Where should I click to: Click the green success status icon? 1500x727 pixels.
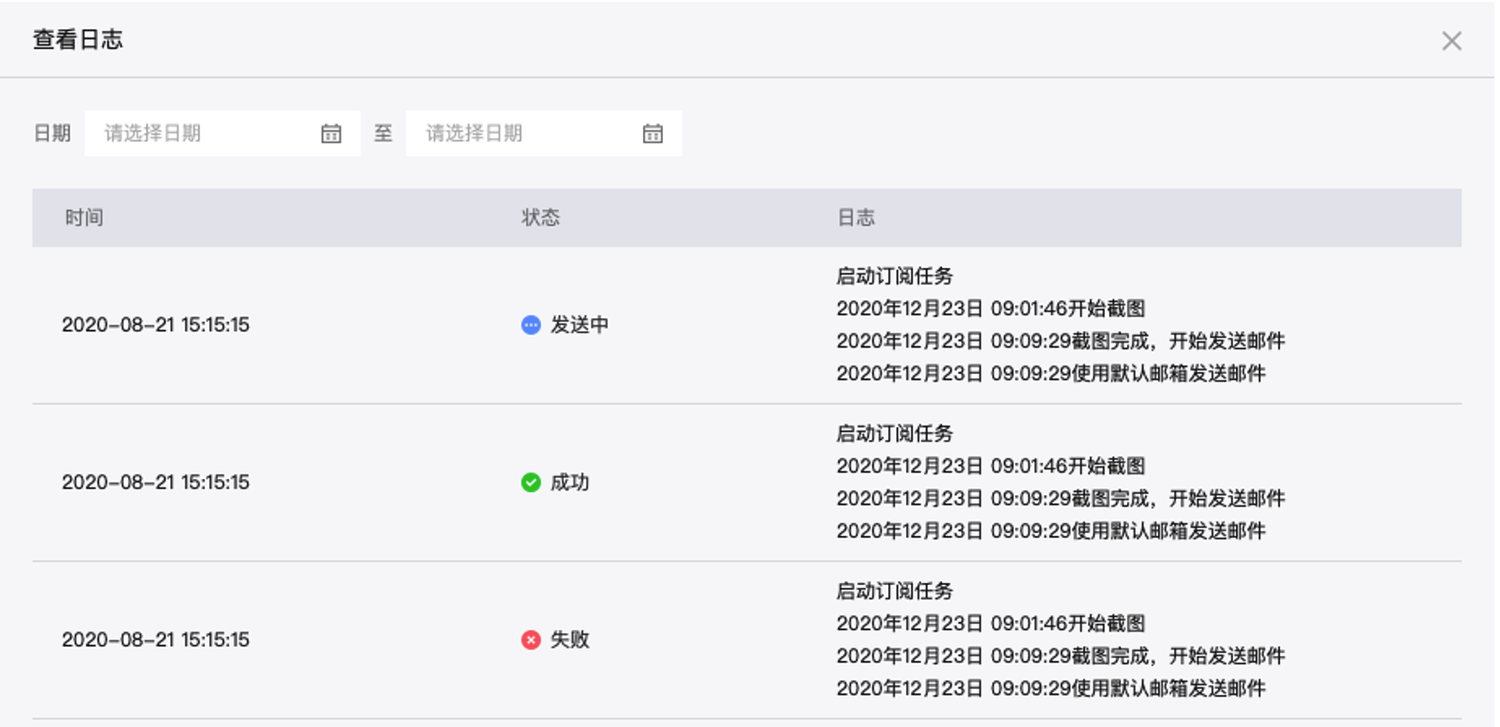tap(531, 483)
